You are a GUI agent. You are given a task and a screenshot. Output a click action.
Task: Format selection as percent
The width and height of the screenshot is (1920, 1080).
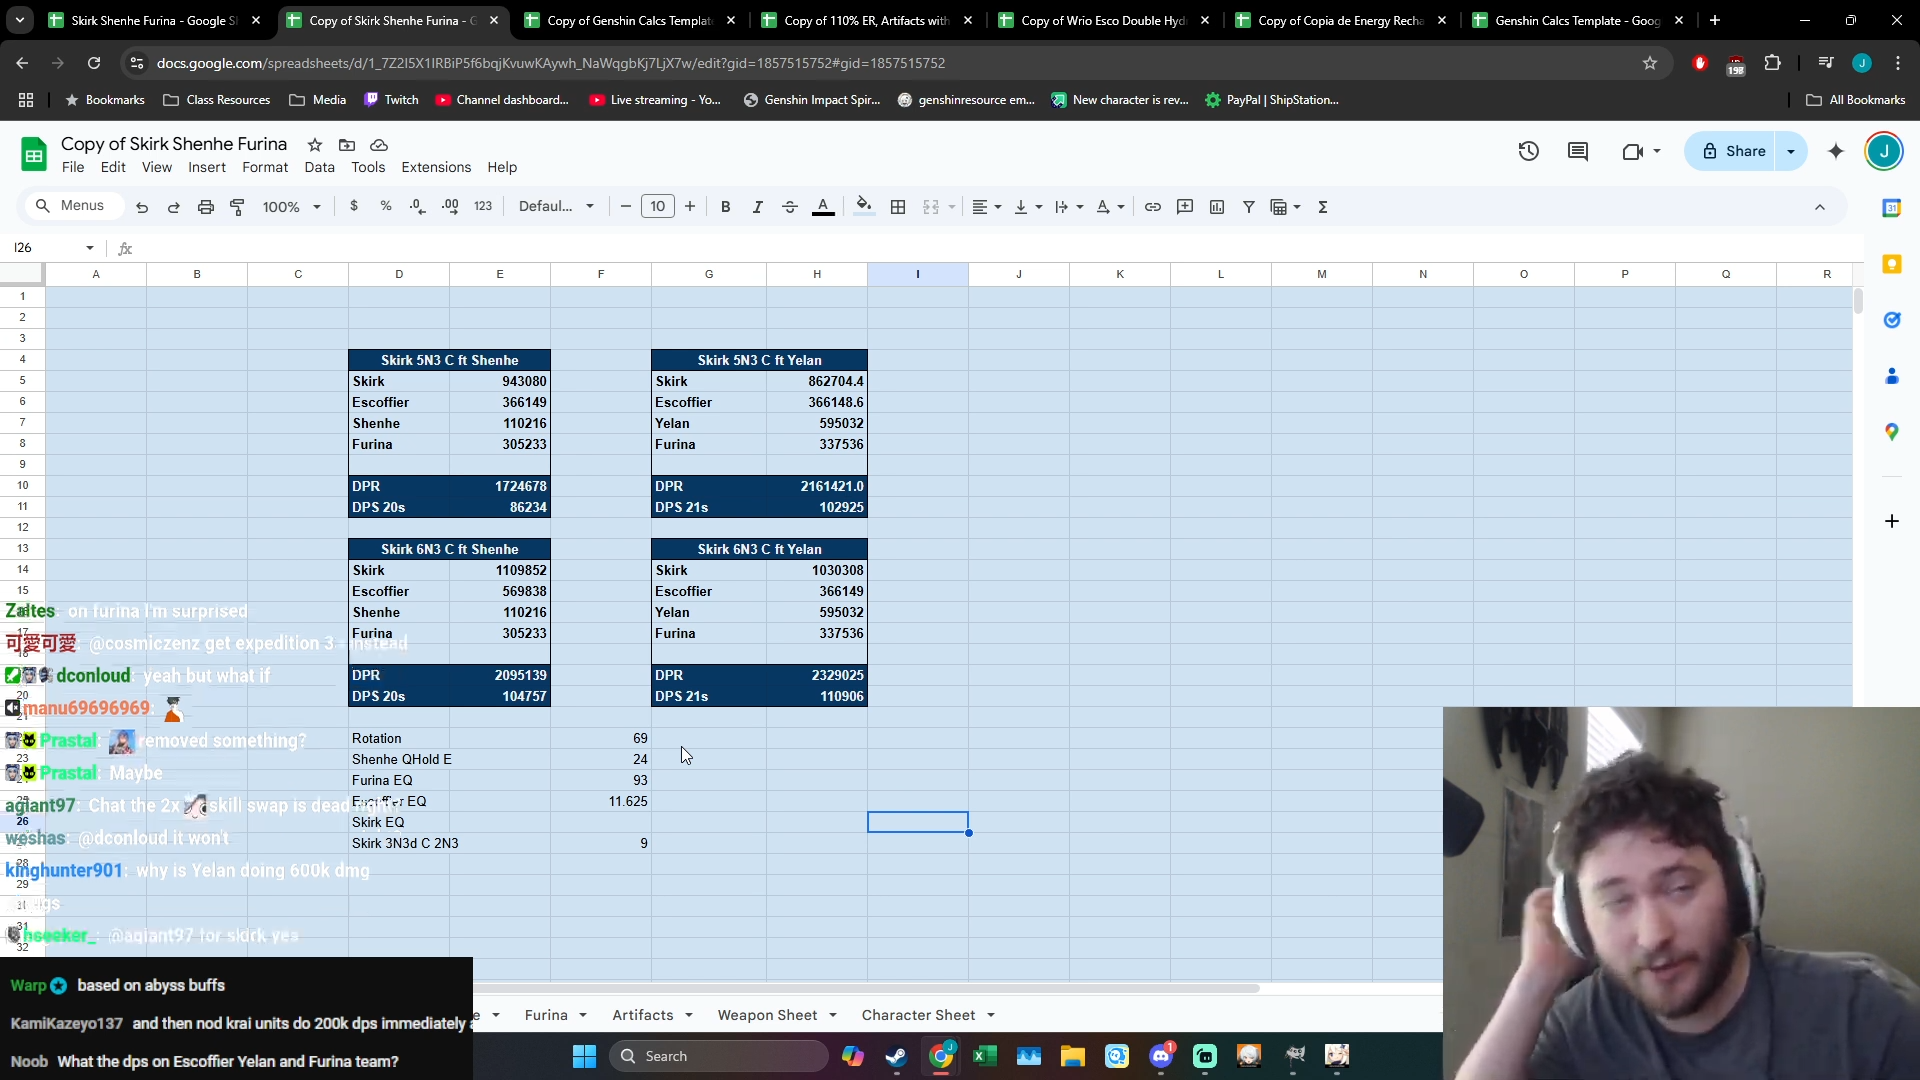(x=386, y=206)
